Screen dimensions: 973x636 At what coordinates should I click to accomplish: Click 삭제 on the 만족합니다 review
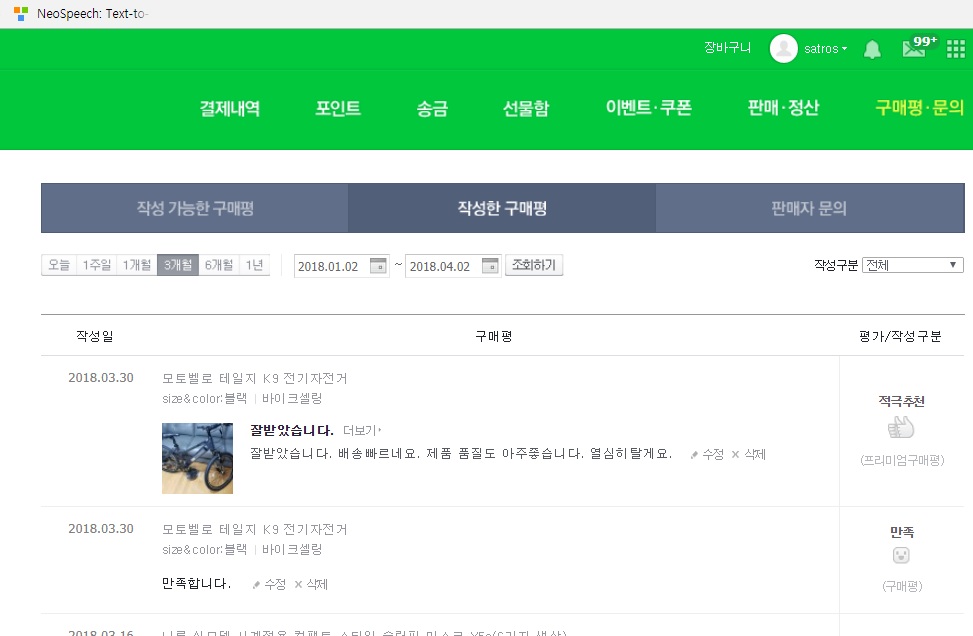click(x=311, y=584)
